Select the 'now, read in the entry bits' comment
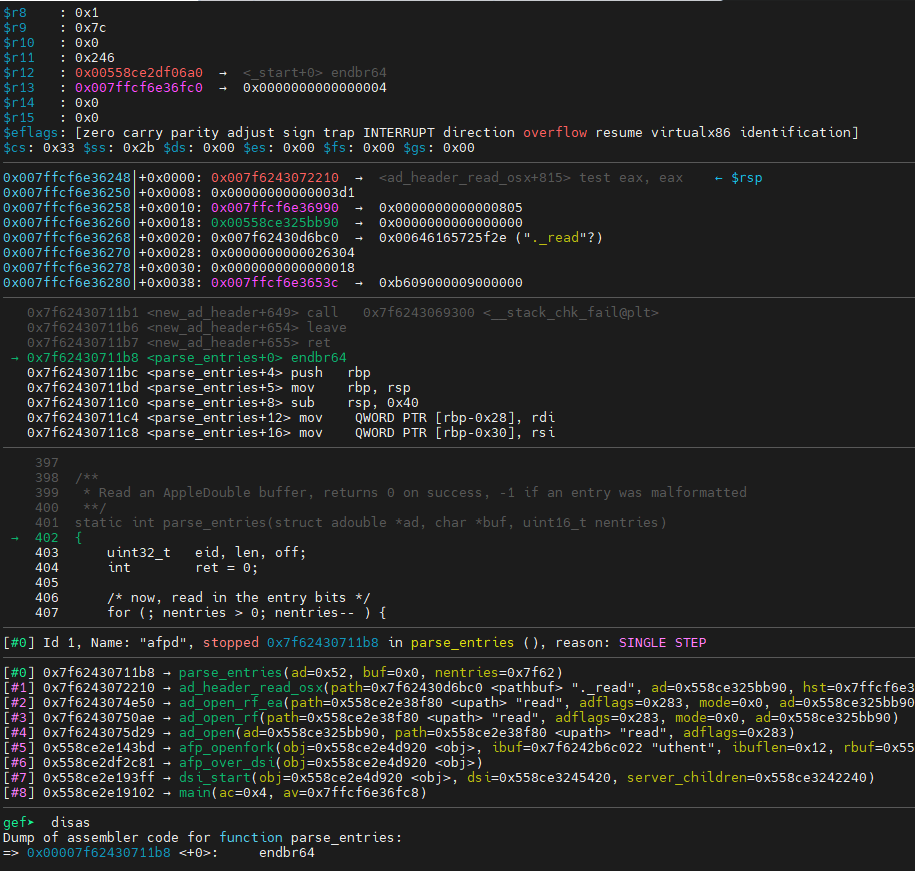915x871 pixels. coord(239,598)
